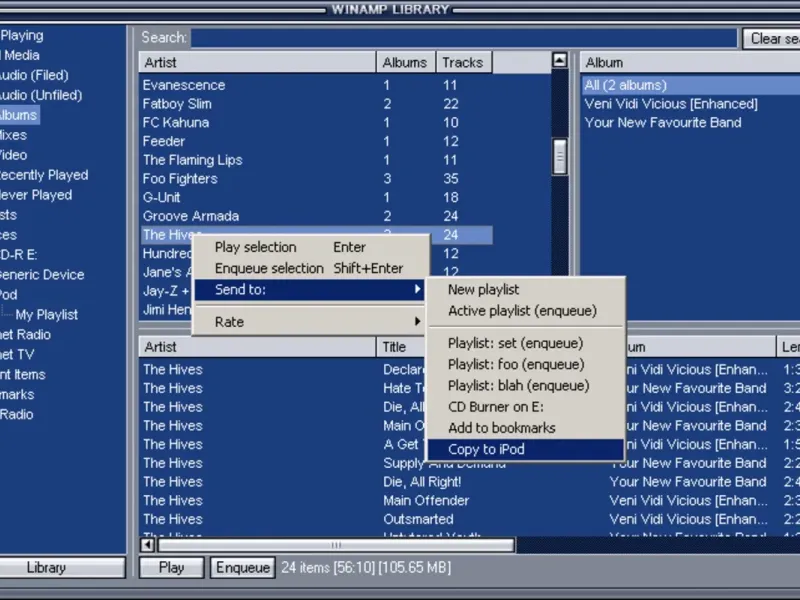Sort by Albums column header
This screenshot has width=800, height=600.
pyautogui.click(x=406, y=62)
